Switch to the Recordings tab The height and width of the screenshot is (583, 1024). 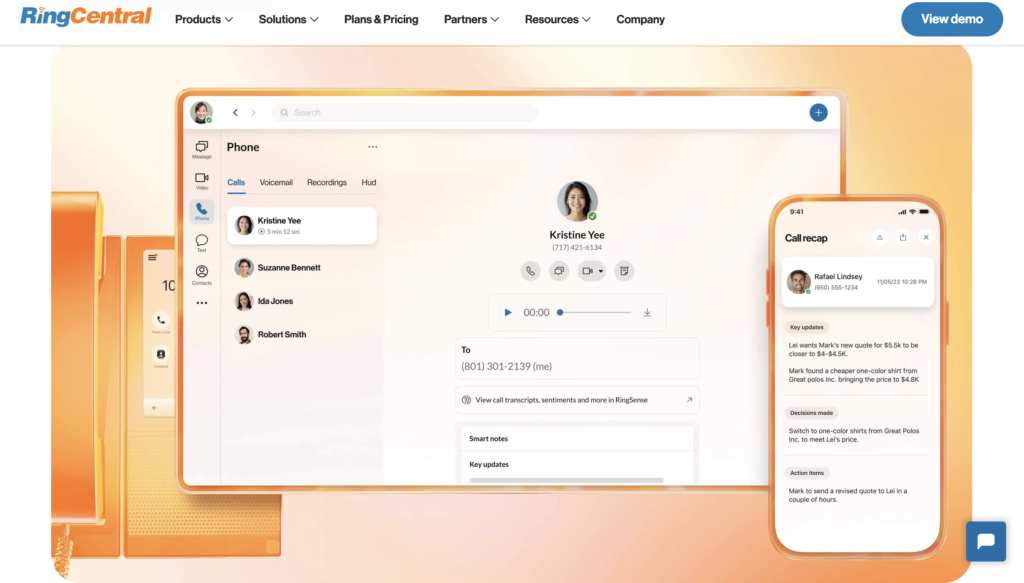[327, 183]
